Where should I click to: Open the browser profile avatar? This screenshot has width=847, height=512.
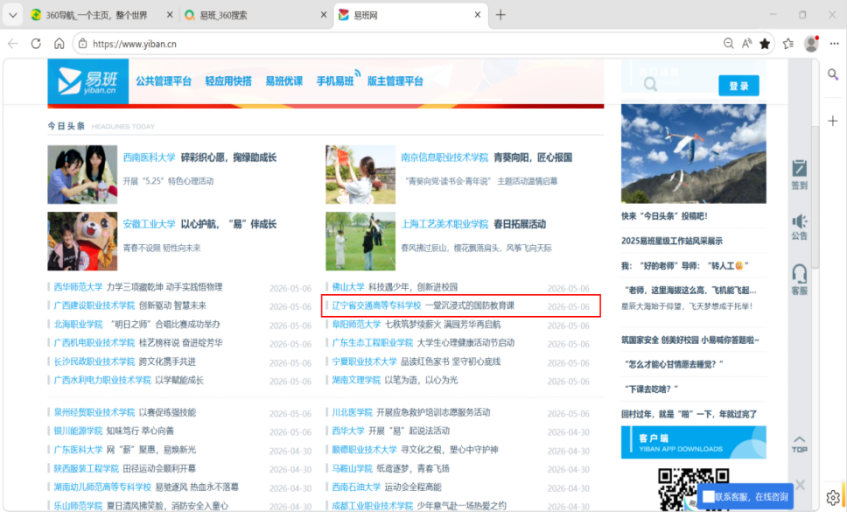pyautogui.click(x=811, y=44)
